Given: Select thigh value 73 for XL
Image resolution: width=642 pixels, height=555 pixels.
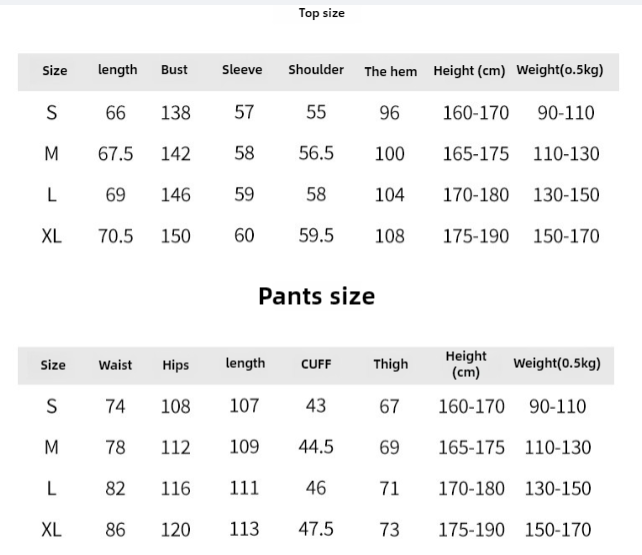Looking at the screenshot, I should [389, 530].
